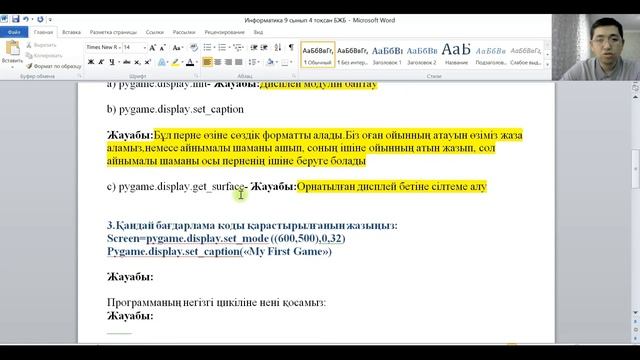640x360 pixels.
Task: Sort the selected text
Action: [278, 48]
